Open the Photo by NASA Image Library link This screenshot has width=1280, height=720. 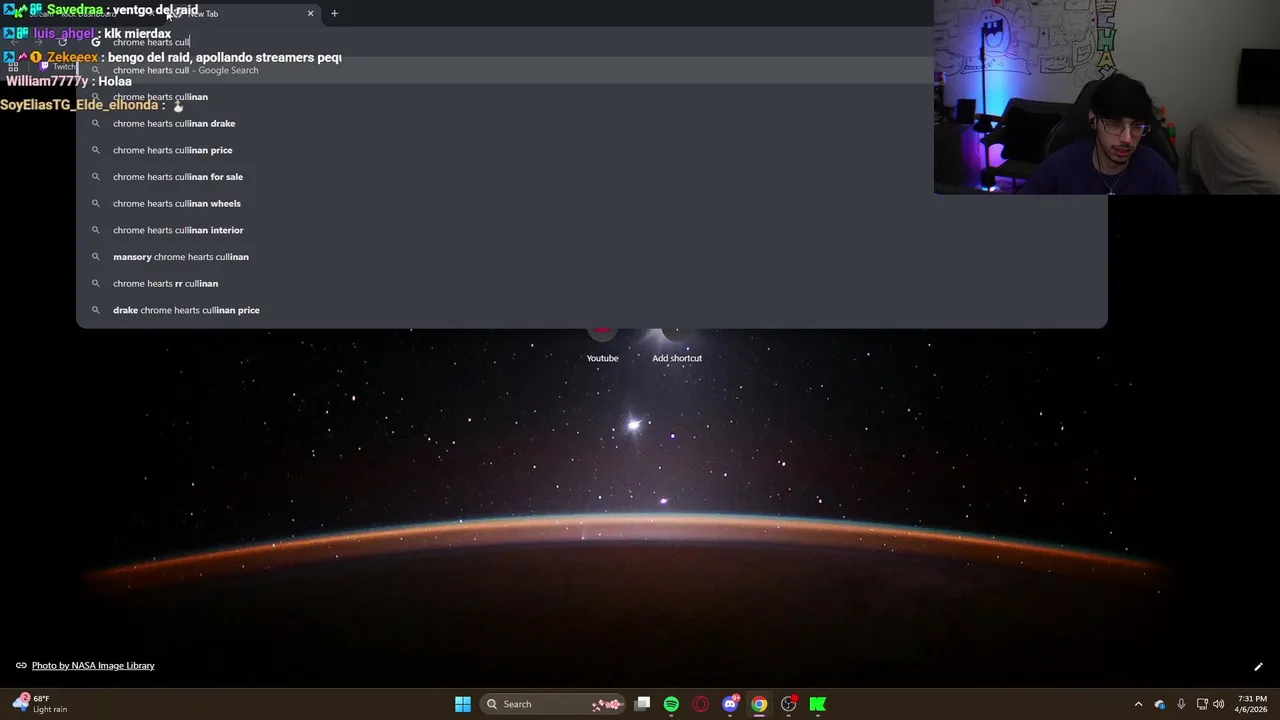(x=93, y=665)
